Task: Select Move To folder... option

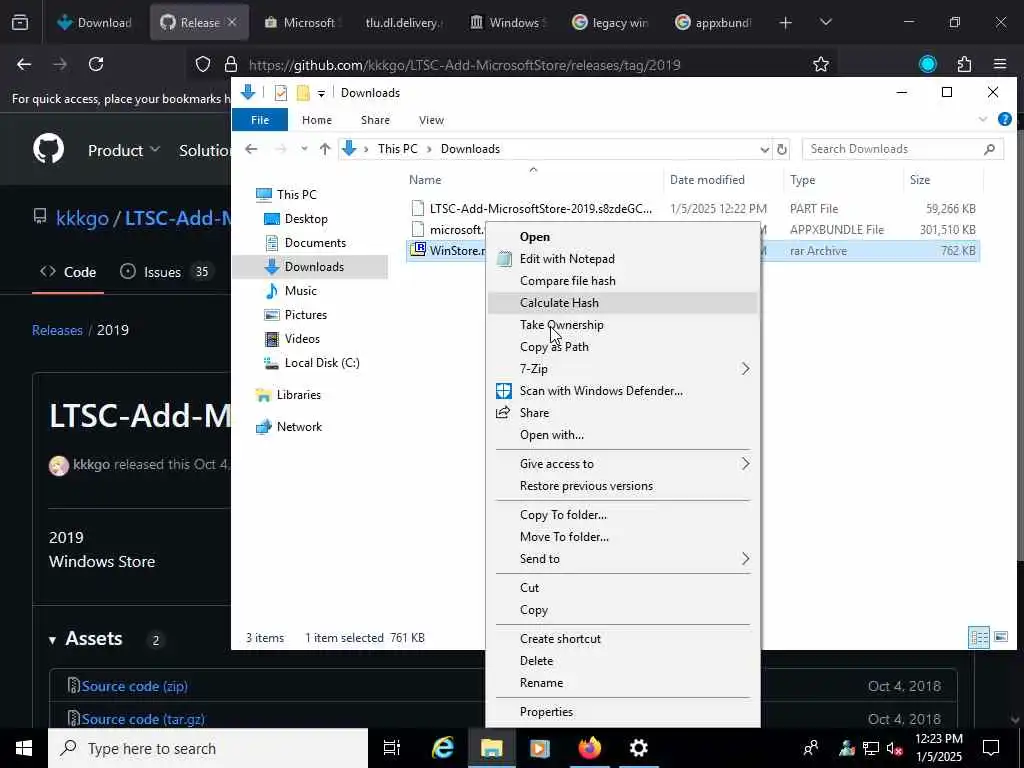Action: (x=622, y=537)
